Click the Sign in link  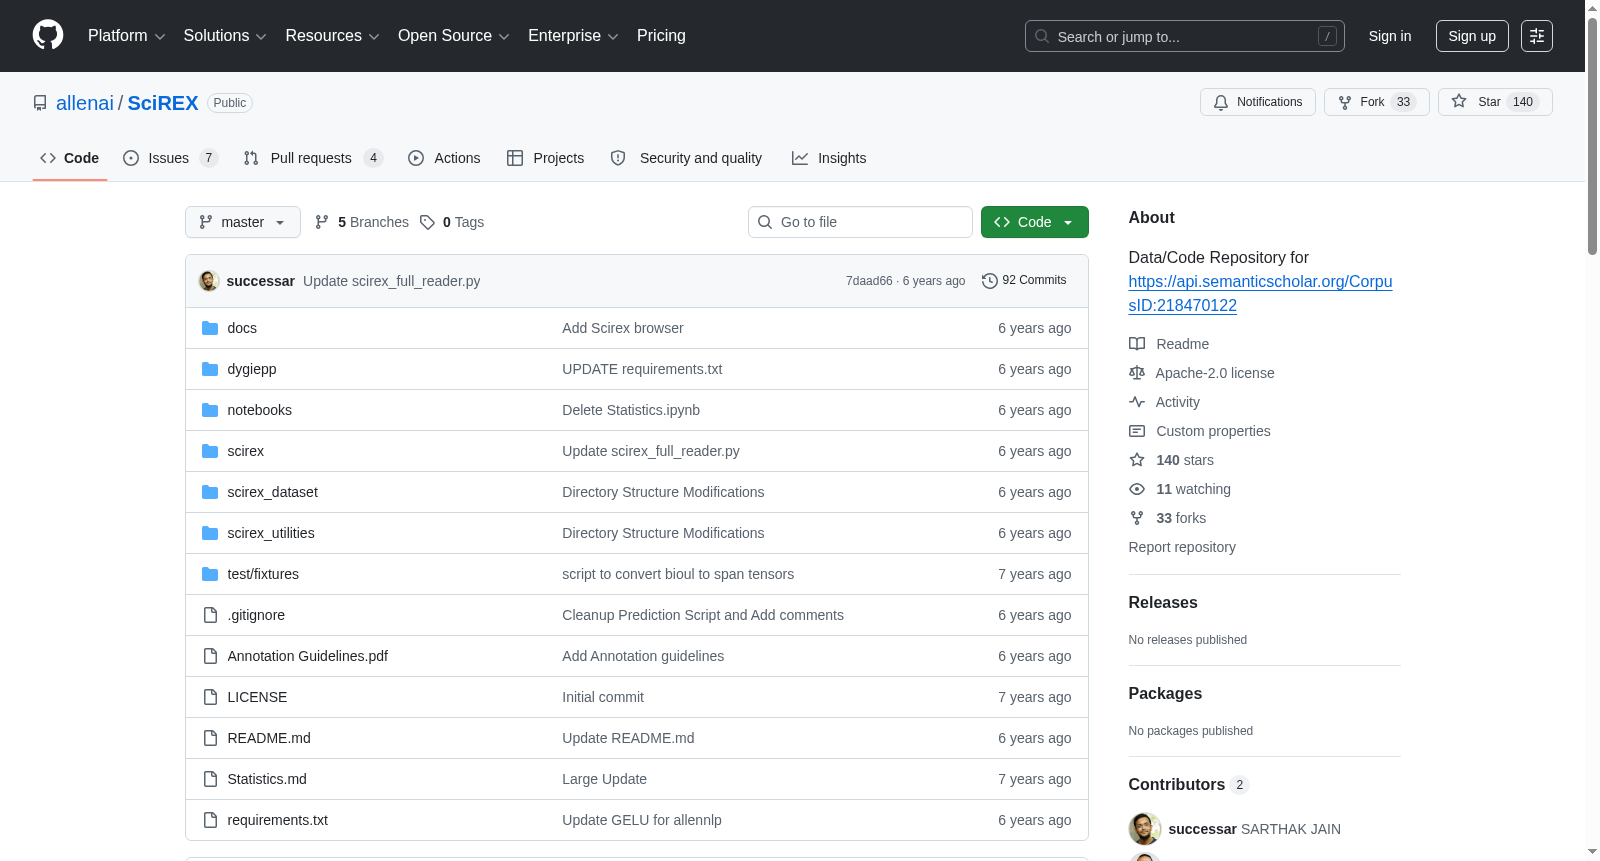click(1390, 36)
